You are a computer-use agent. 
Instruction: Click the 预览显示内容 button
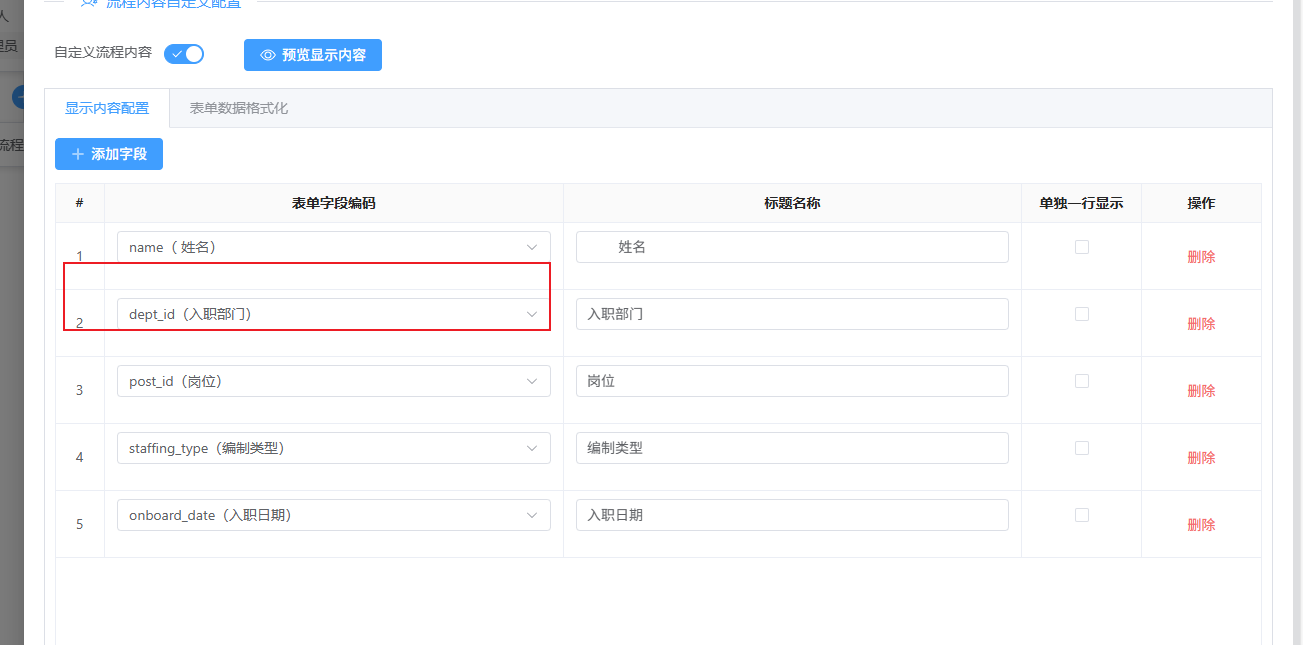coord(313,55)
